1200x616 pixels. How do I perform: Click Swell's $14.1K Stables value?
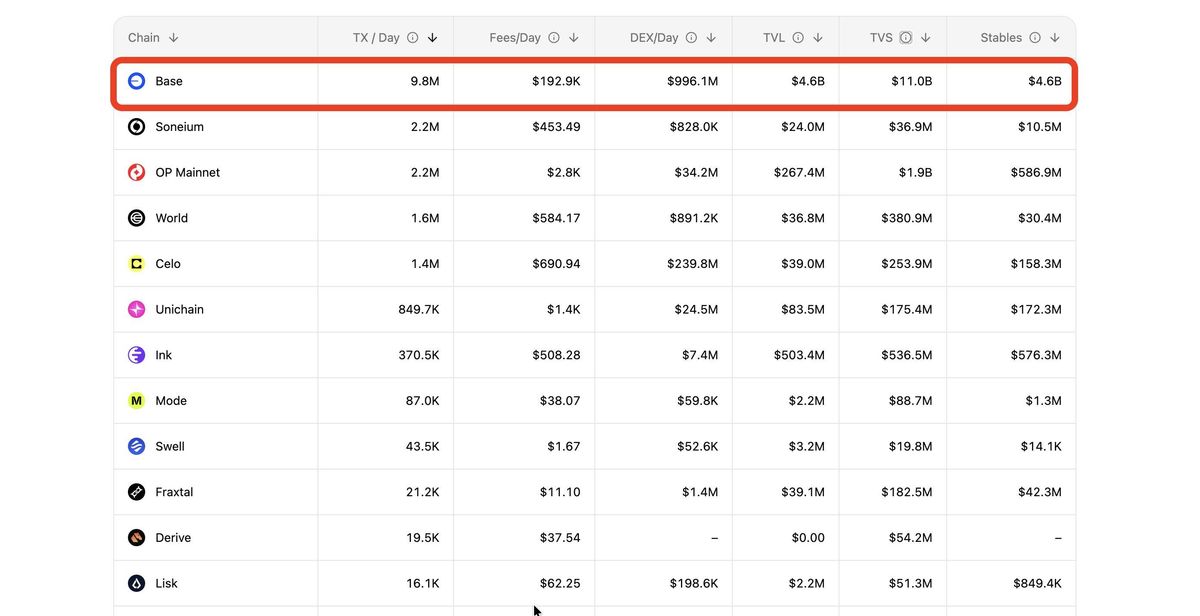point(1041,446)
